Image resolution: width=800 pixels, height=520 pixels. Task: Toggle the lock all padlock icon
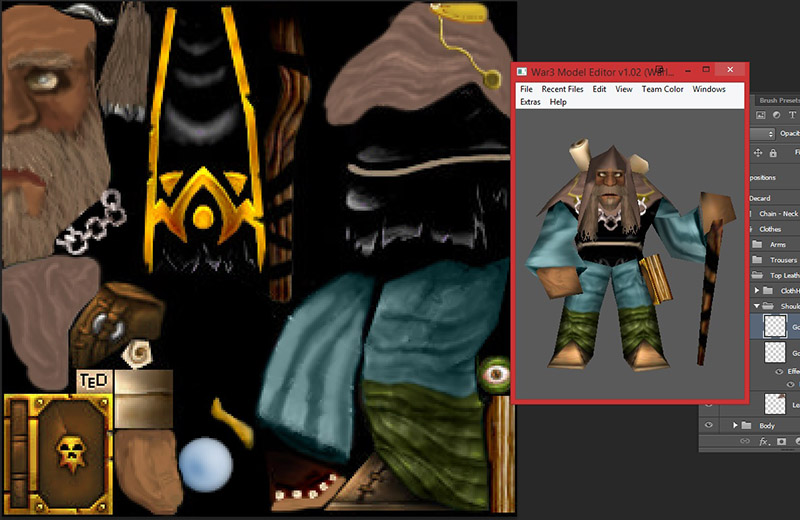pyautogui.click(x=773, y=153)
